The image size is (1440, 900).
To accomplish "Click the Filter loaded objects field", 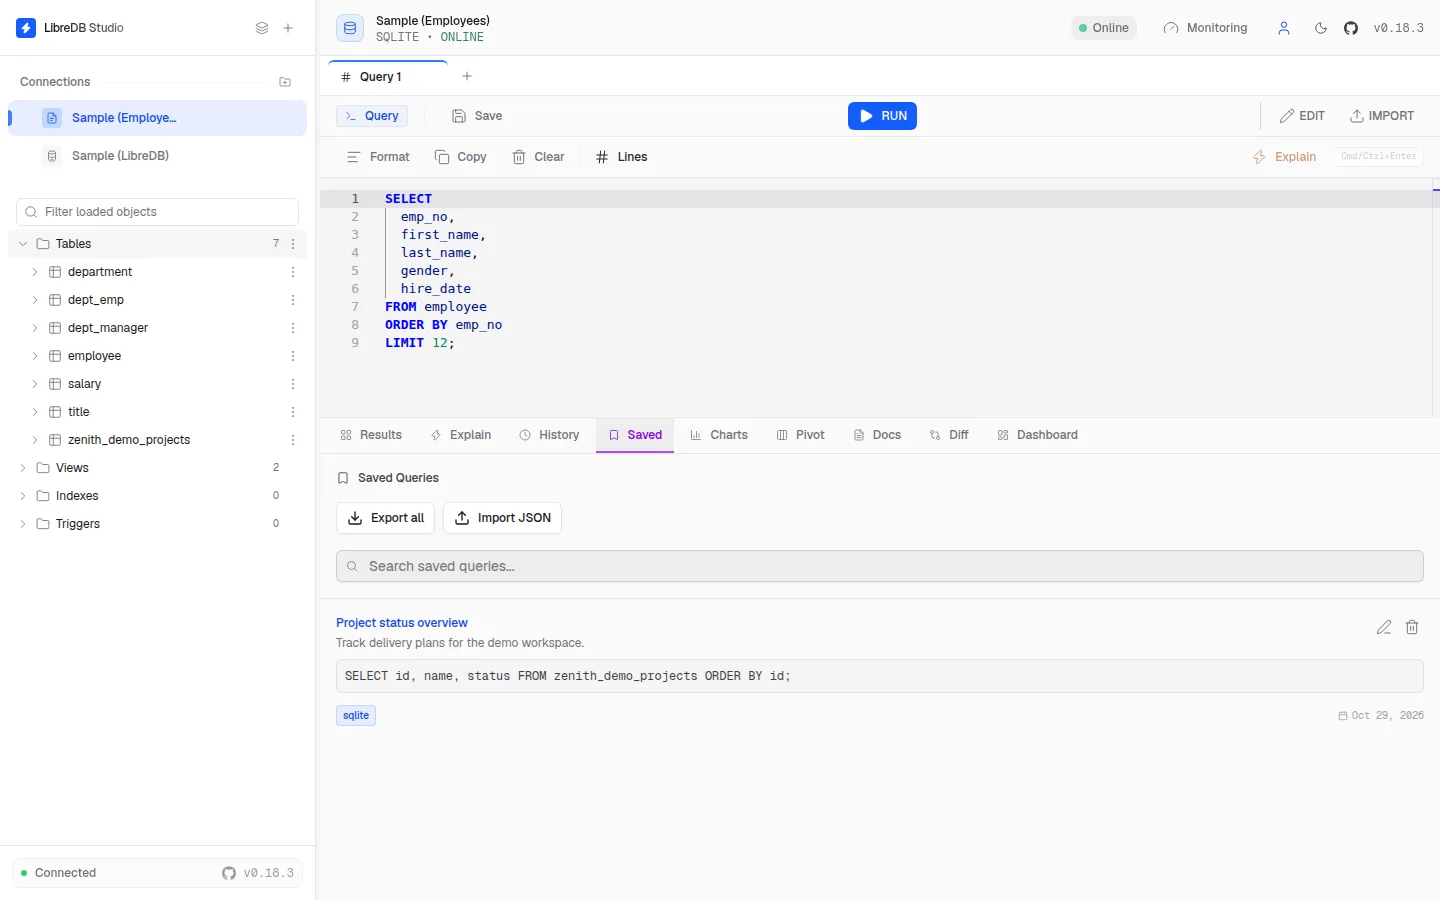I will [x=158, y=212].
